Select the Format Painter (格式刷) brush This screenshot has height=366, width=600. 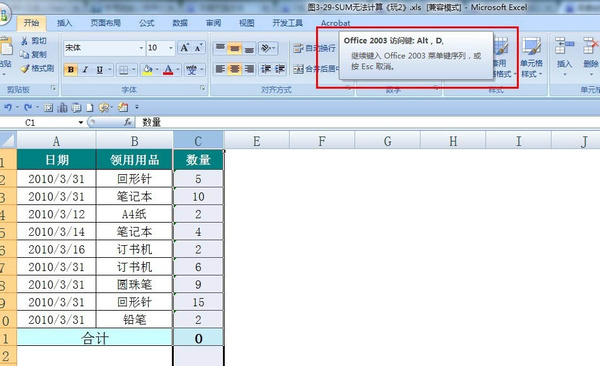(x=25, y=69)
